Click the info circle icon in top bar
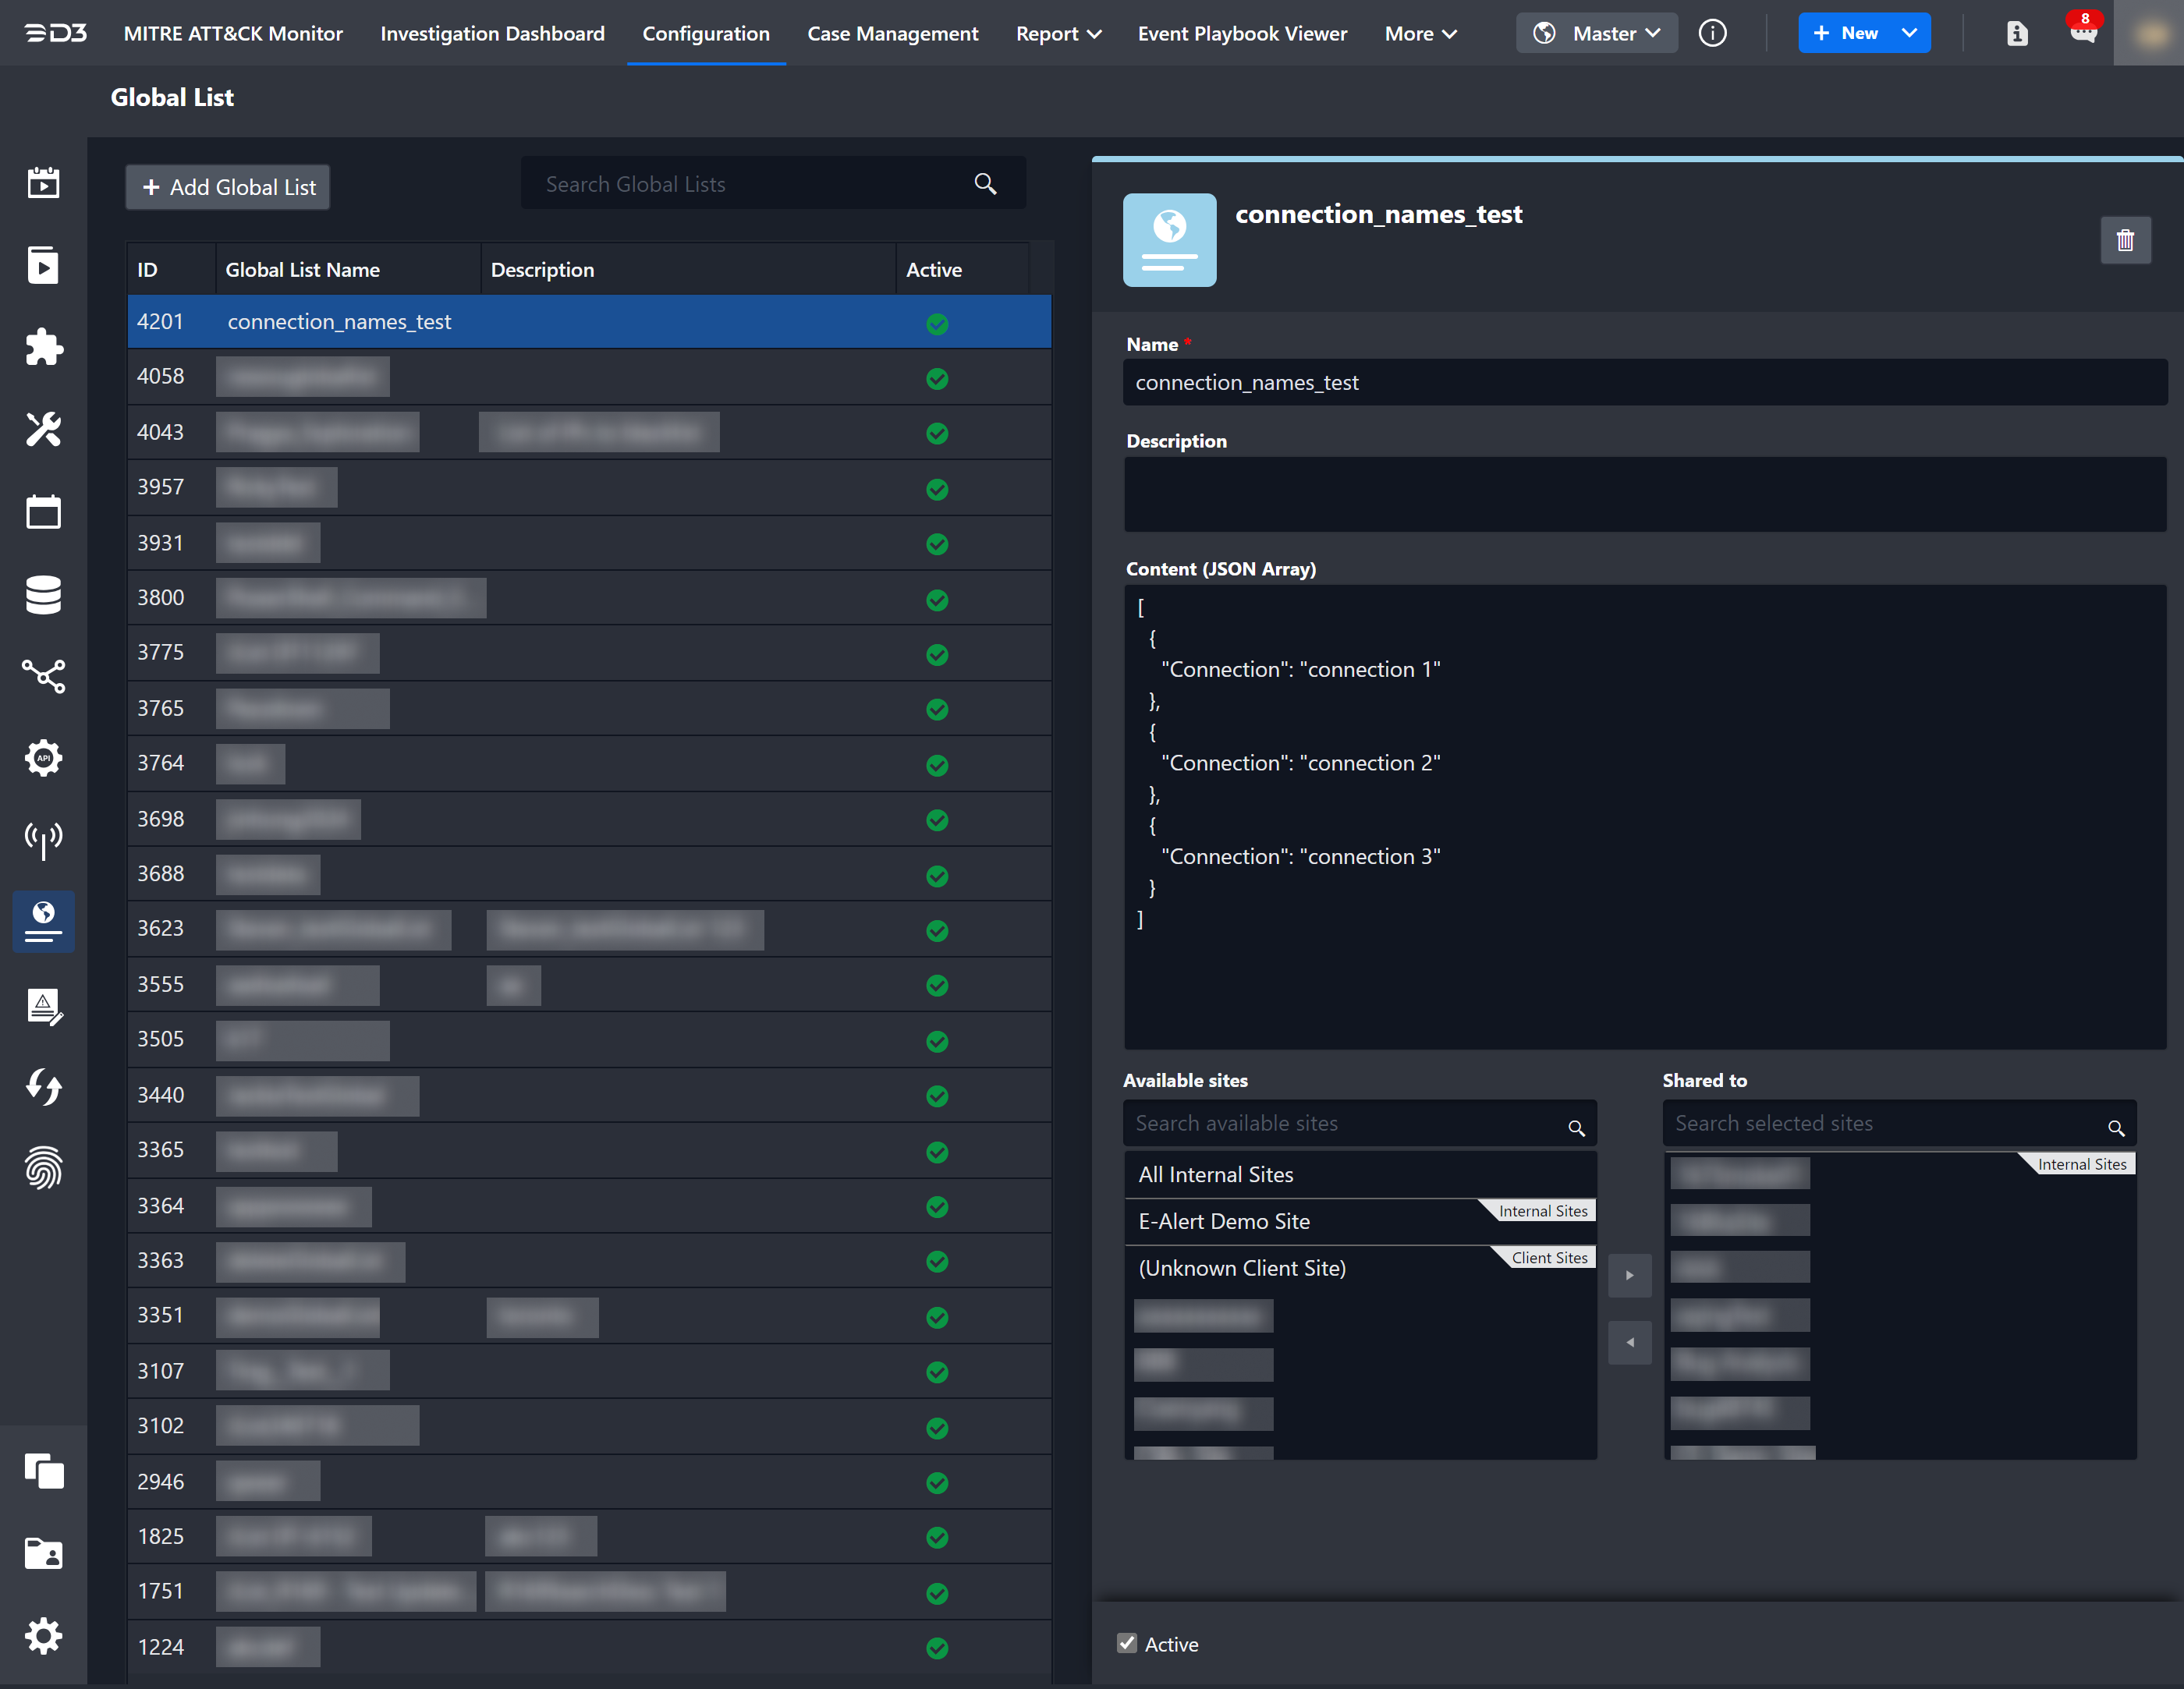2184x1689 pixels. pos(1712,33)
